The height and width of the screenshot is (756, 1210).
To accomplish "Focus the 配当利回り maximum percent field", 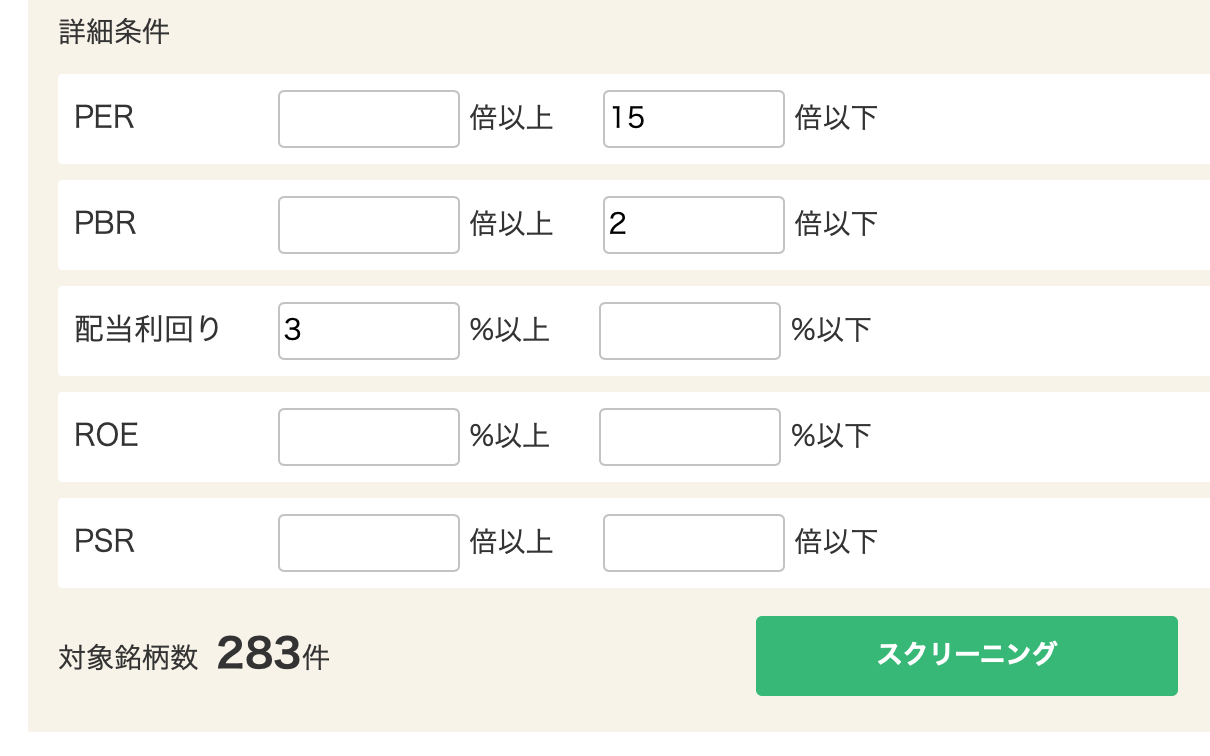I will 689,331.
